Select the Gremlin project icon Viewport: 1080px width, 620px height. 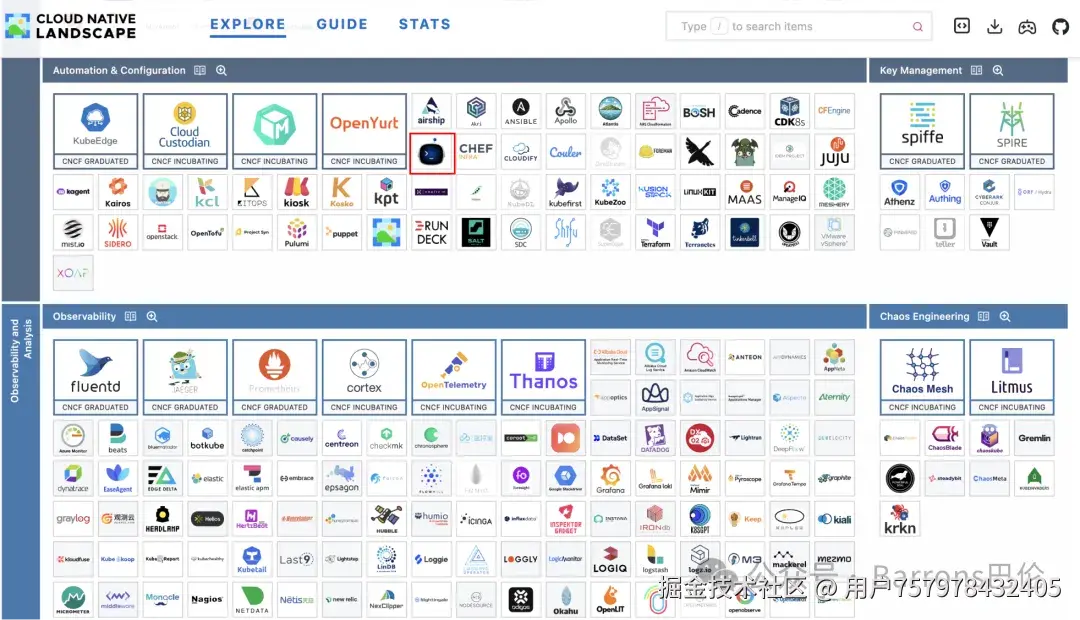[1034, 438]
